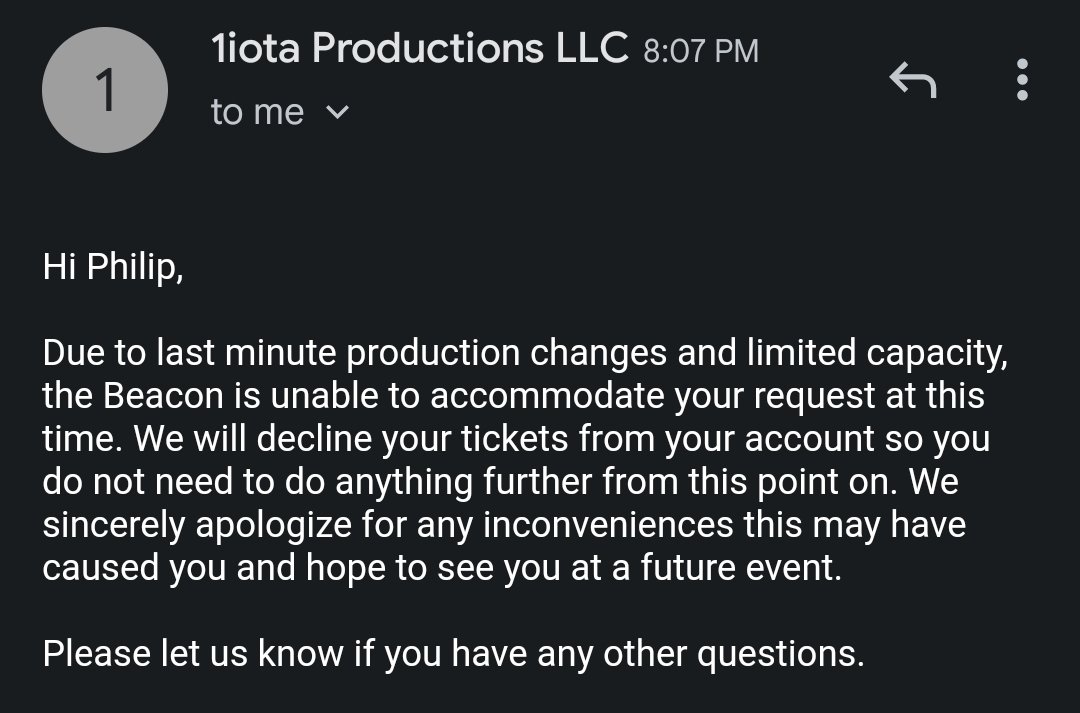
Task: Click the word 'Philip' in the greeting
Action: coord(134,267)
